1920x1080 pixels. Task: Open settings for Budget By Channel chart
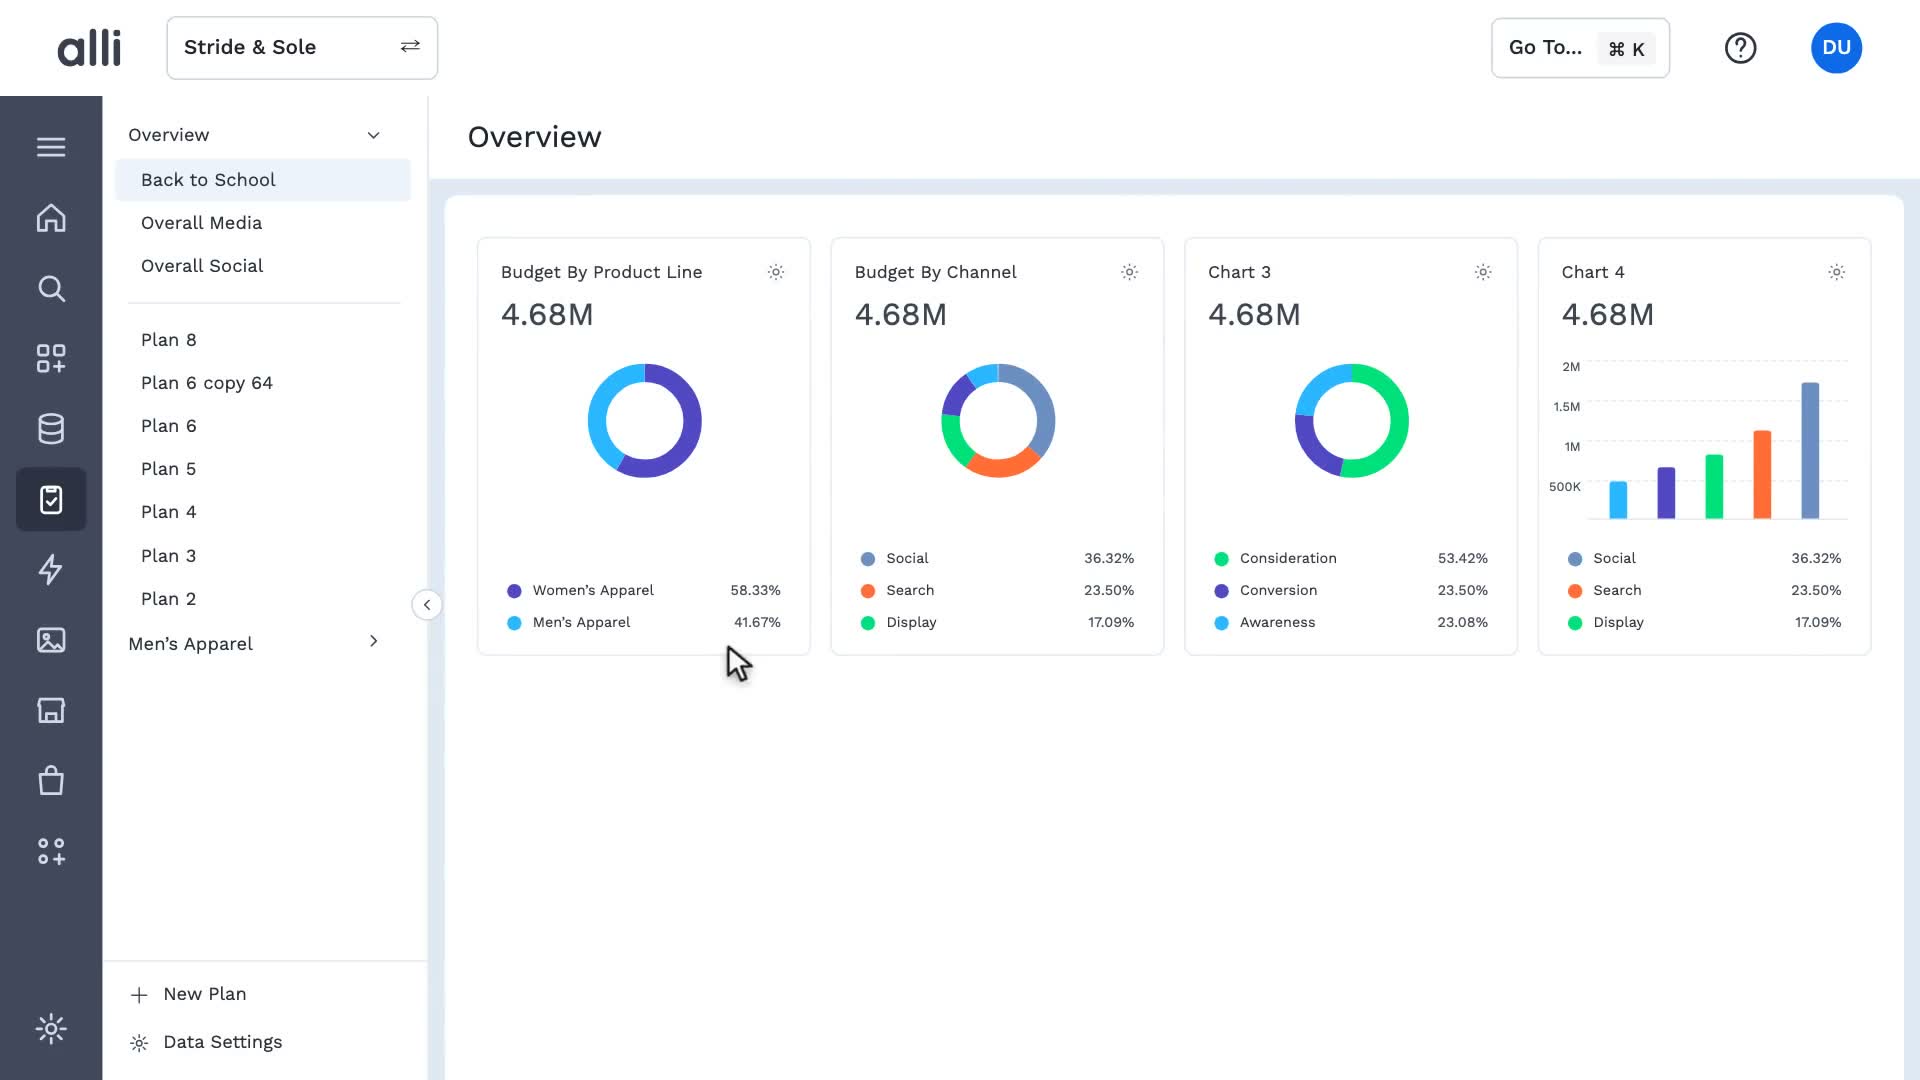pyautogui.click(x=1129, y=272)
